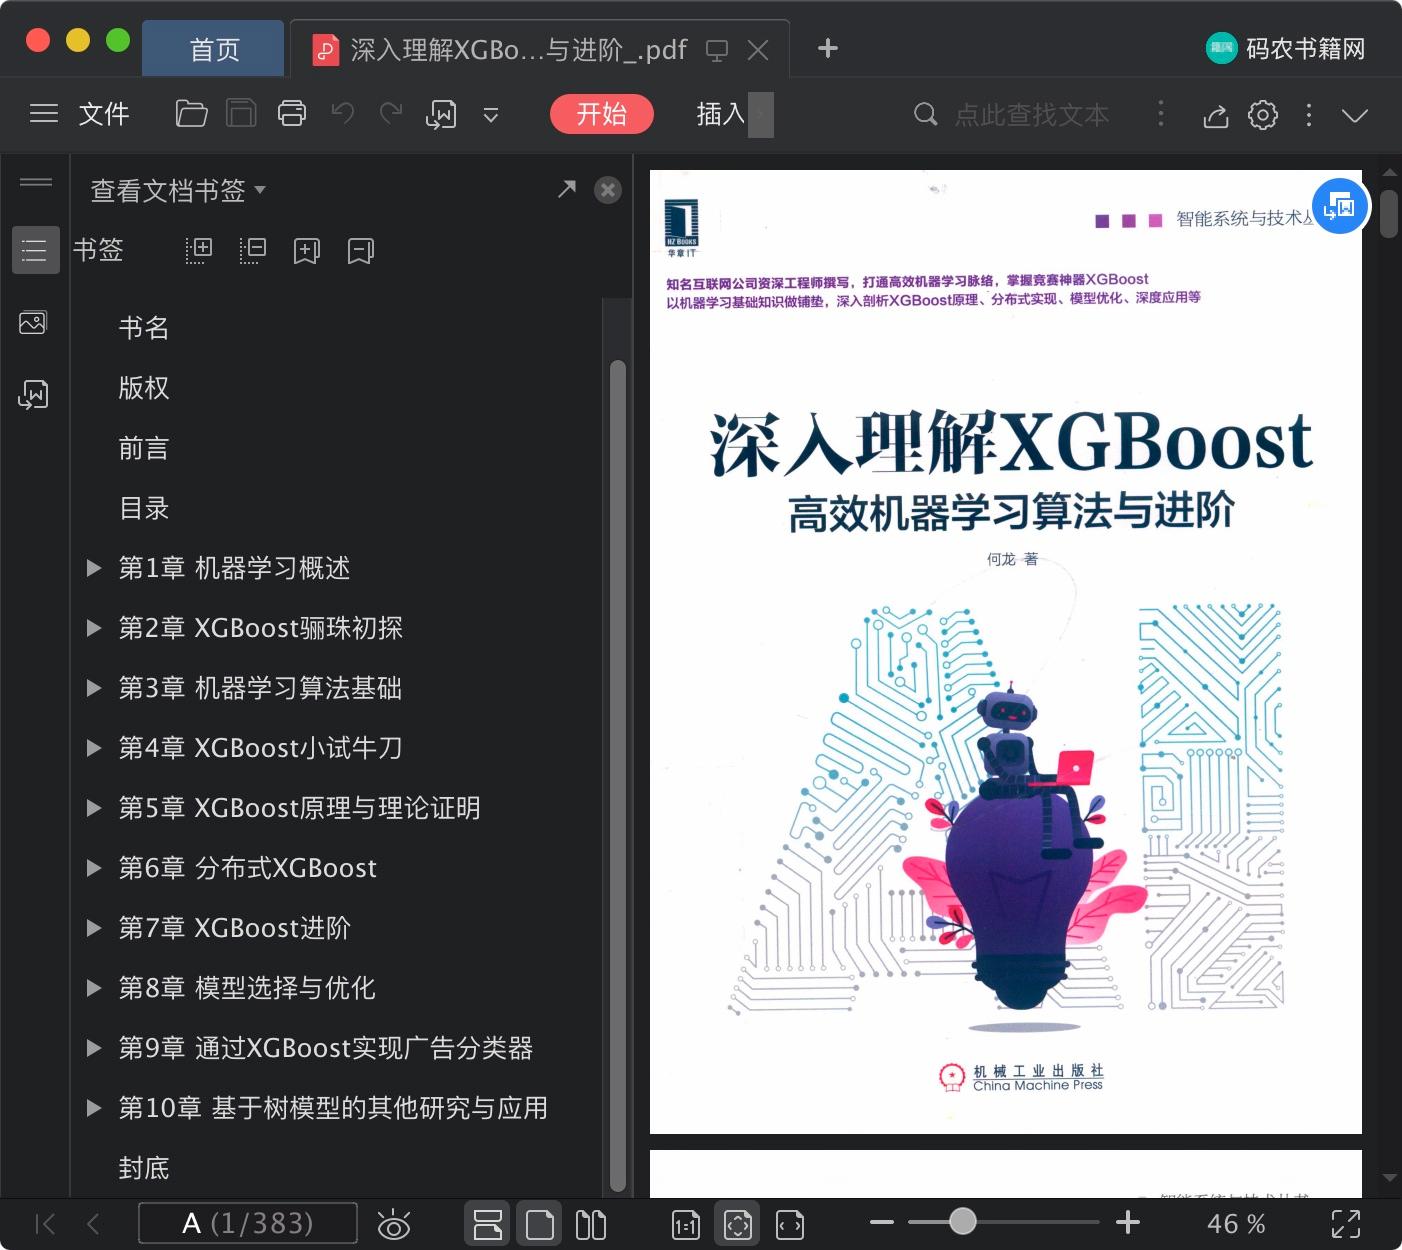Click the 点此查找文本 search field
This screenshot has height=1250, width=1402.
[x=1032, y=115]
